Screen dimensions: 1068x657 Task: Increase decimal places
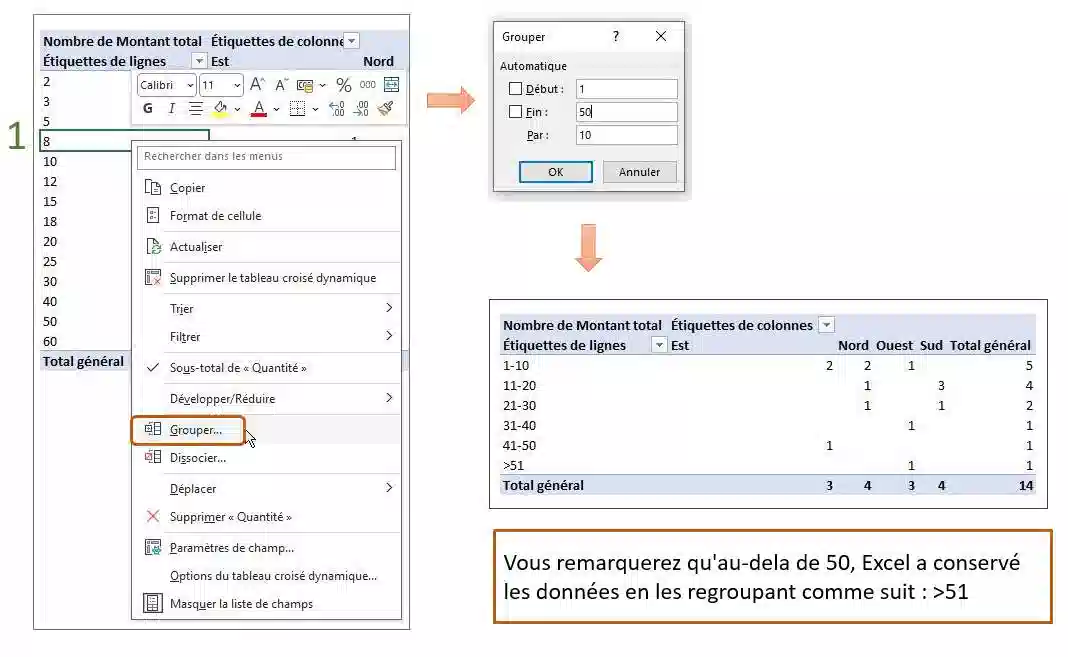click(336, 108)
